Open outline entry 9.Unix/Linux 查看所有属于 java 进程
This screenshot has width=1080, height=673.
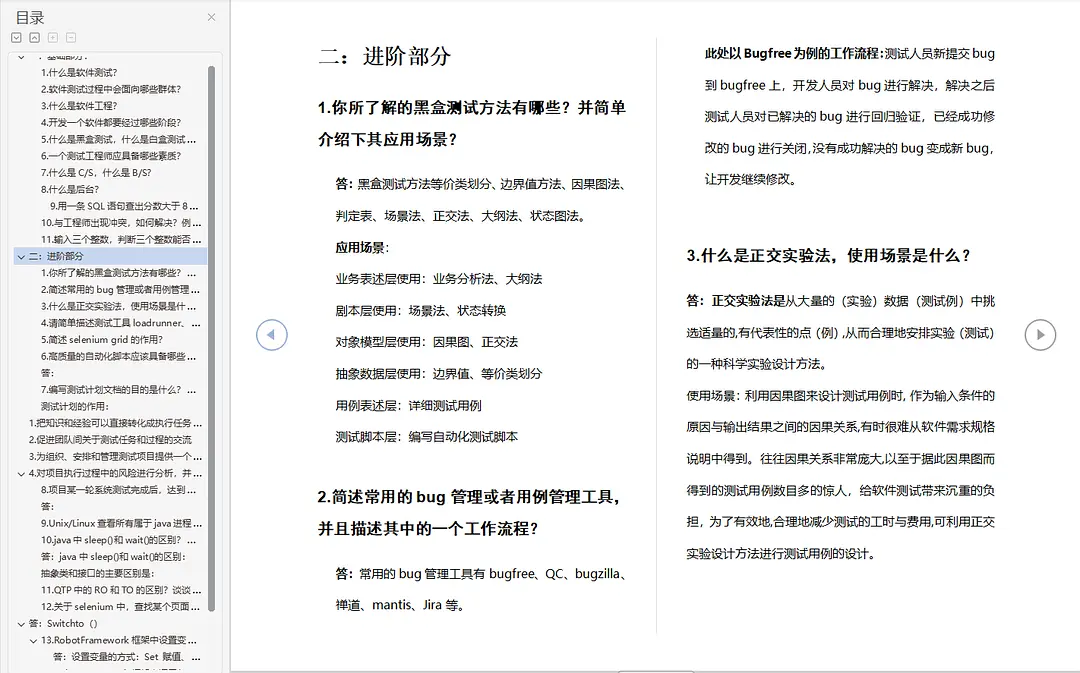[121, 524]
